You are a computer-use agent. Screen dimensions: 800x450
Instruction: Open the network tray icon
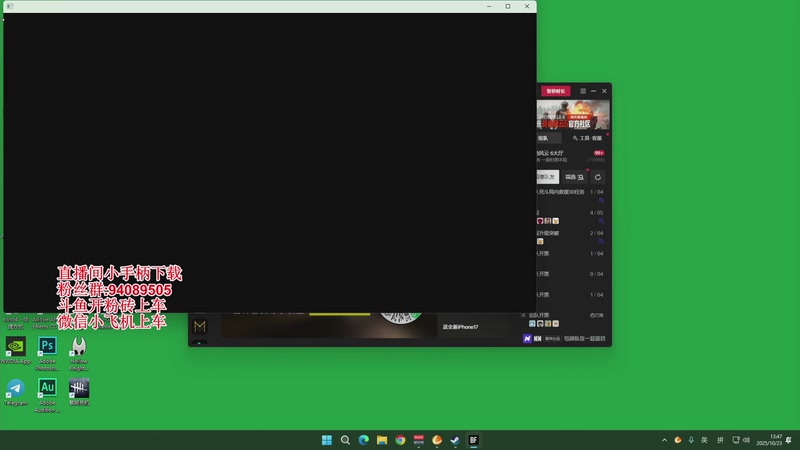(x=736, y=440)
